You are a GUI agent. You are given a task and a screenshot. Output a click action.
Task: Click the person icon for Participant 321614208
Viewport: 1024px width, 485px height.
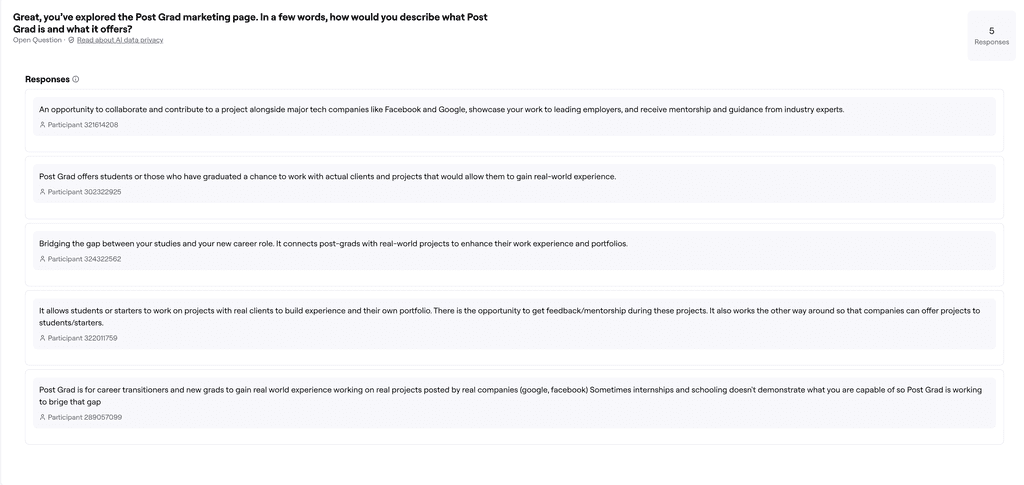42,125
